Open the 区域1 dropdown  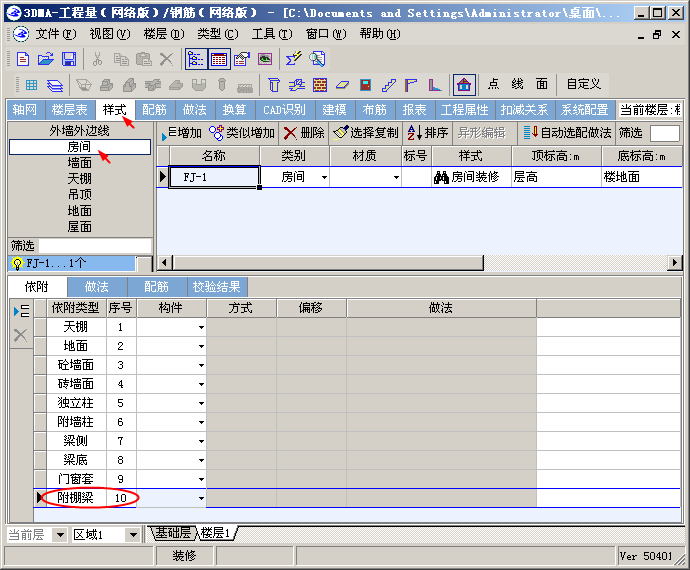132,535
